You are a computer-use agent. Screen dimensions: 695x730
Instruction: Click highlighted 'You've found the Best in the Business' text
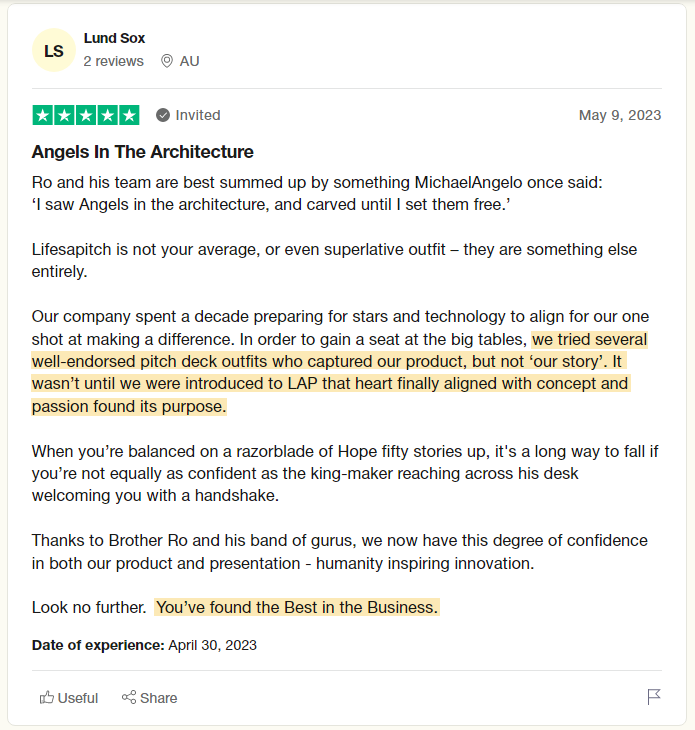[297, 607]
